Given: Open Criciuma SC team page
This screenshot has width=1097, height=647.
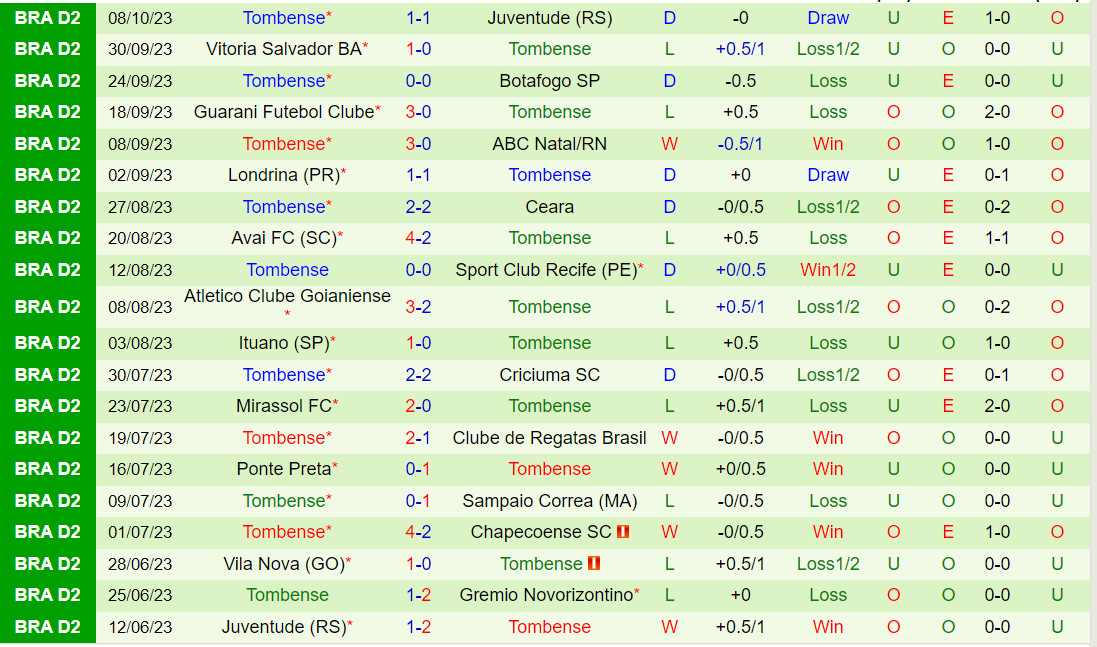Looking at the screenshot, I should [549, 375].
